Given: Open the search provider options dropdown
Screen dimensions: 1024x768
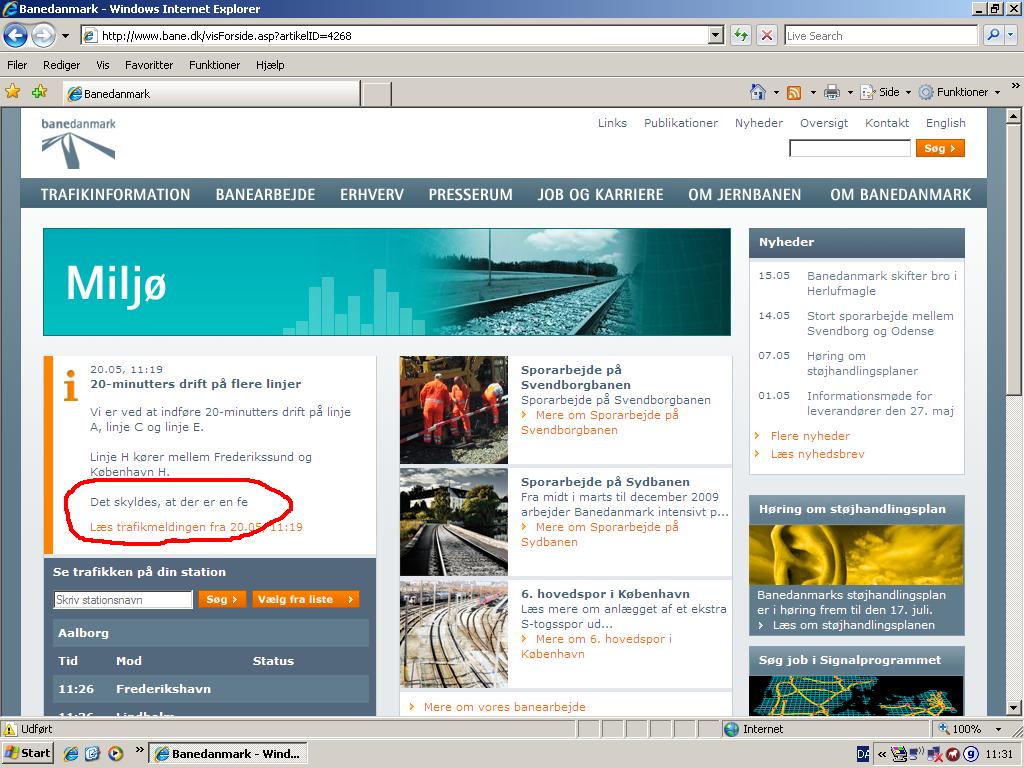Looking at the screenshot, I should 1011,35.
